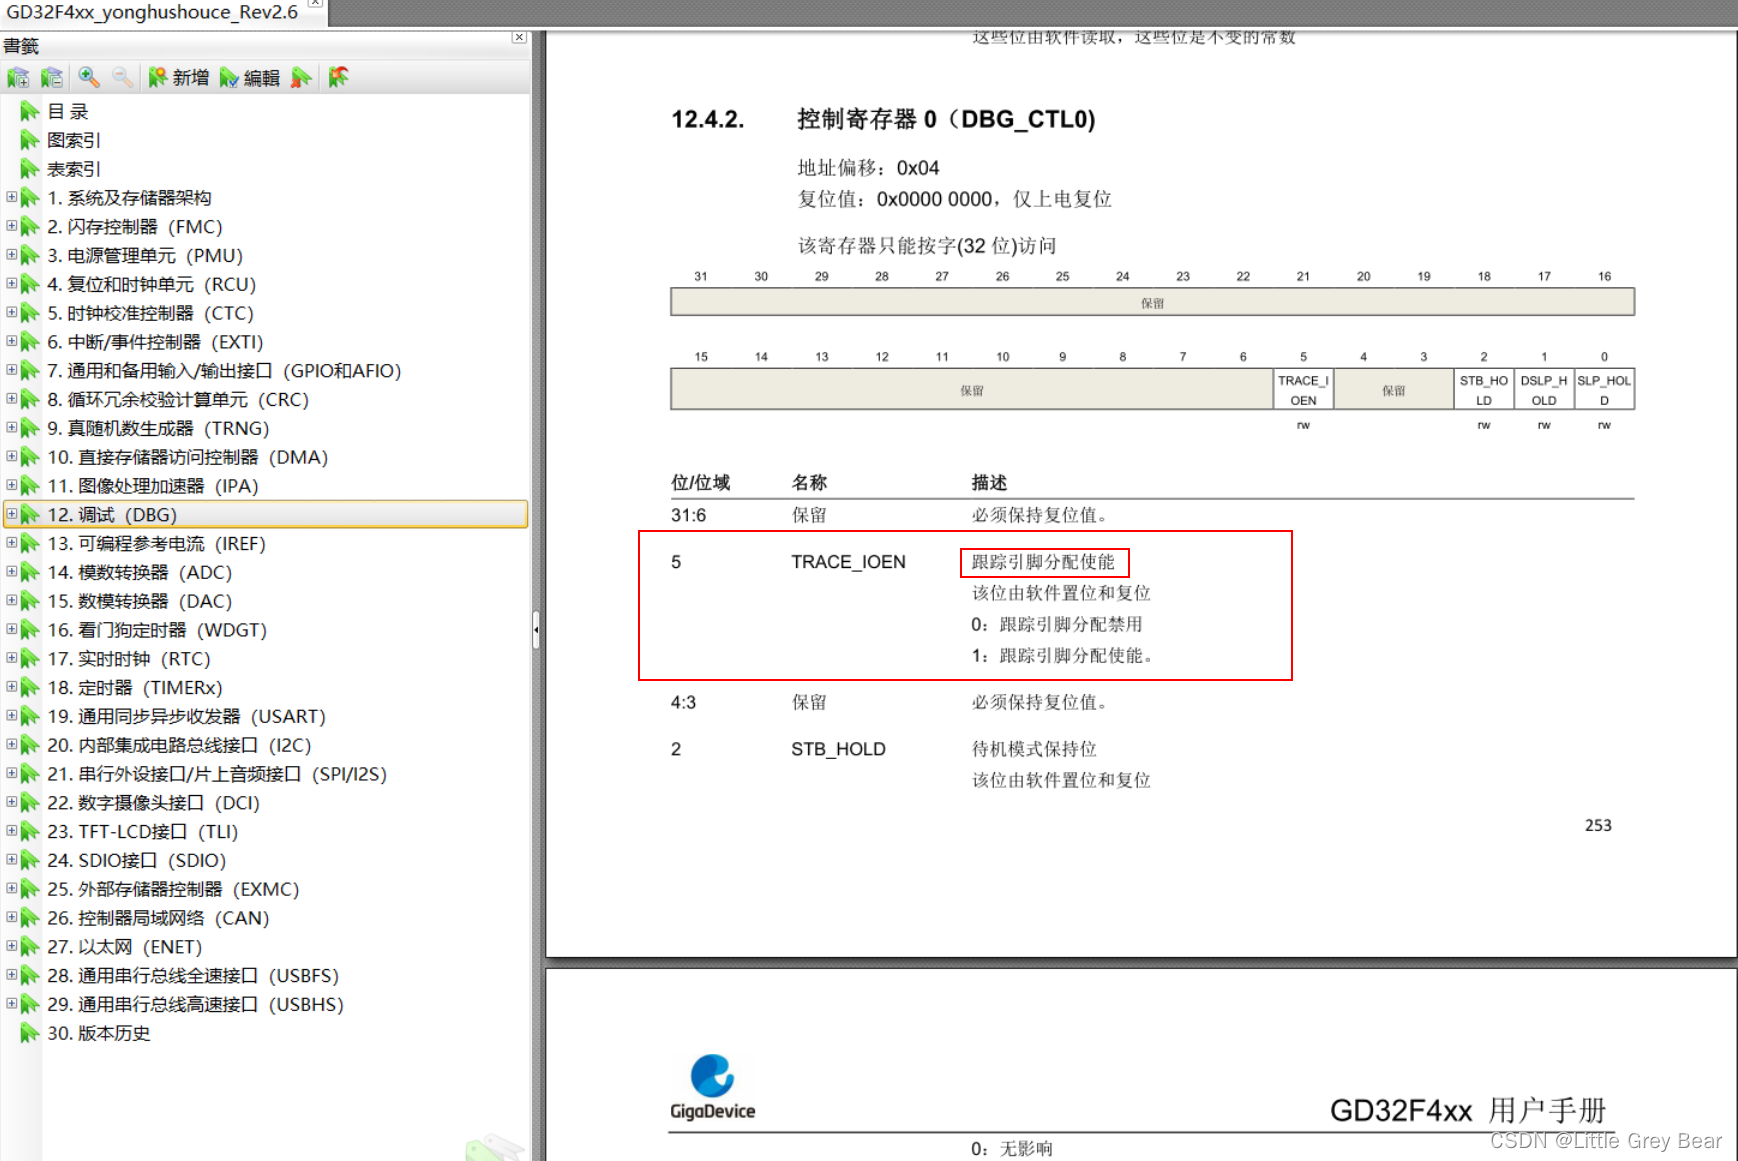Click the red arrow locate bookmark icon

pyautogui.click(x=338, y=77)
